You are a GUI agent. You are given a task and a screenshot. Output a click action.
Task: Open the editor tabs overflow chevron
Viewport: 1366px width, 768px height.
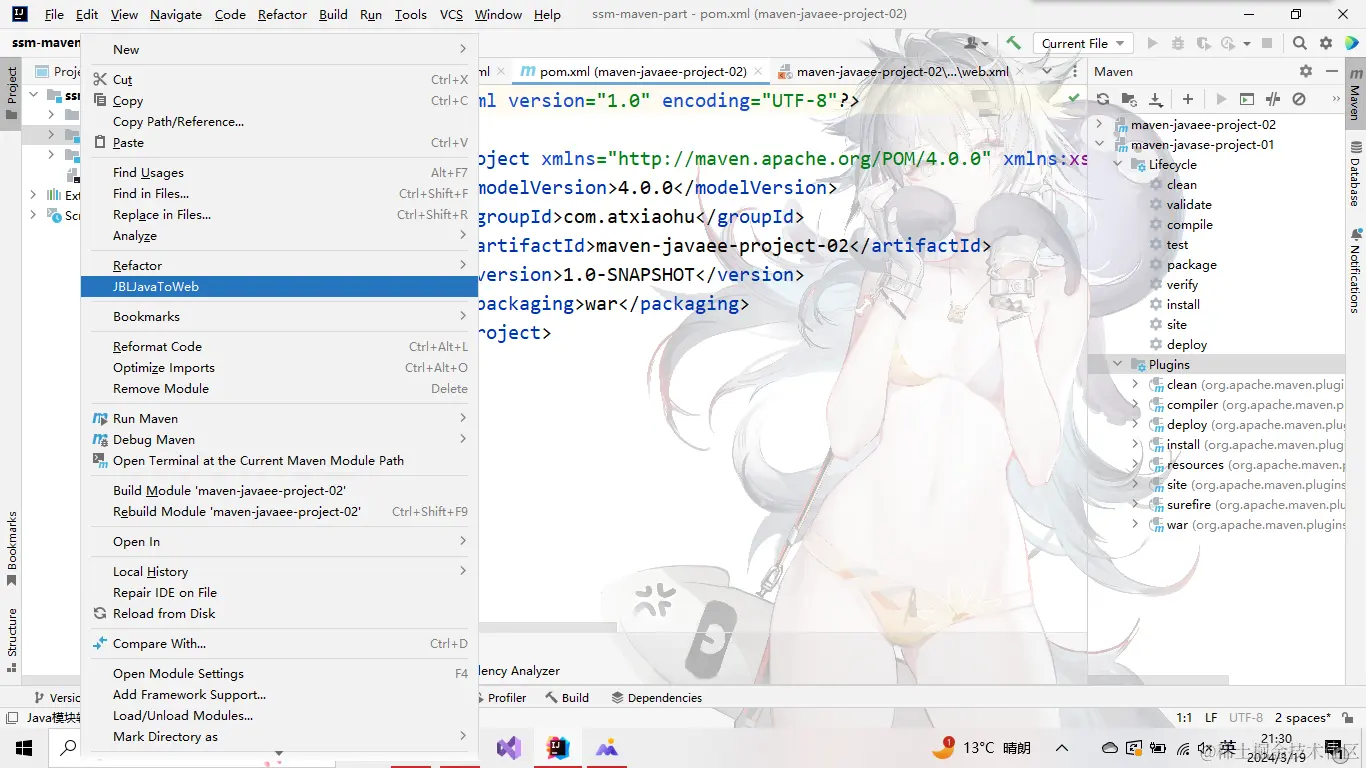pyautogui.click(x=1047, y=71)
